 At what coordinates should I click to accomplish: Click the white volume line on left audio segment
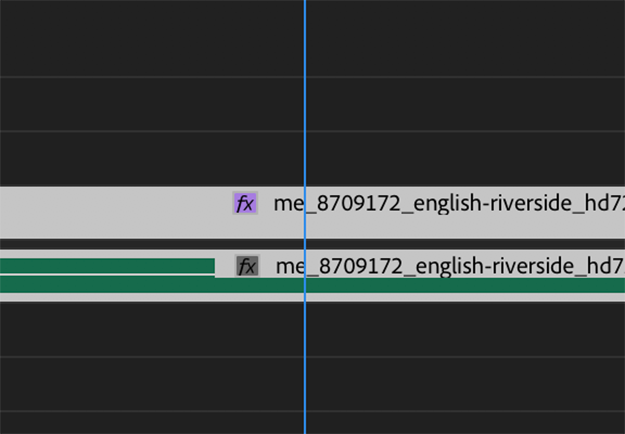100,273
